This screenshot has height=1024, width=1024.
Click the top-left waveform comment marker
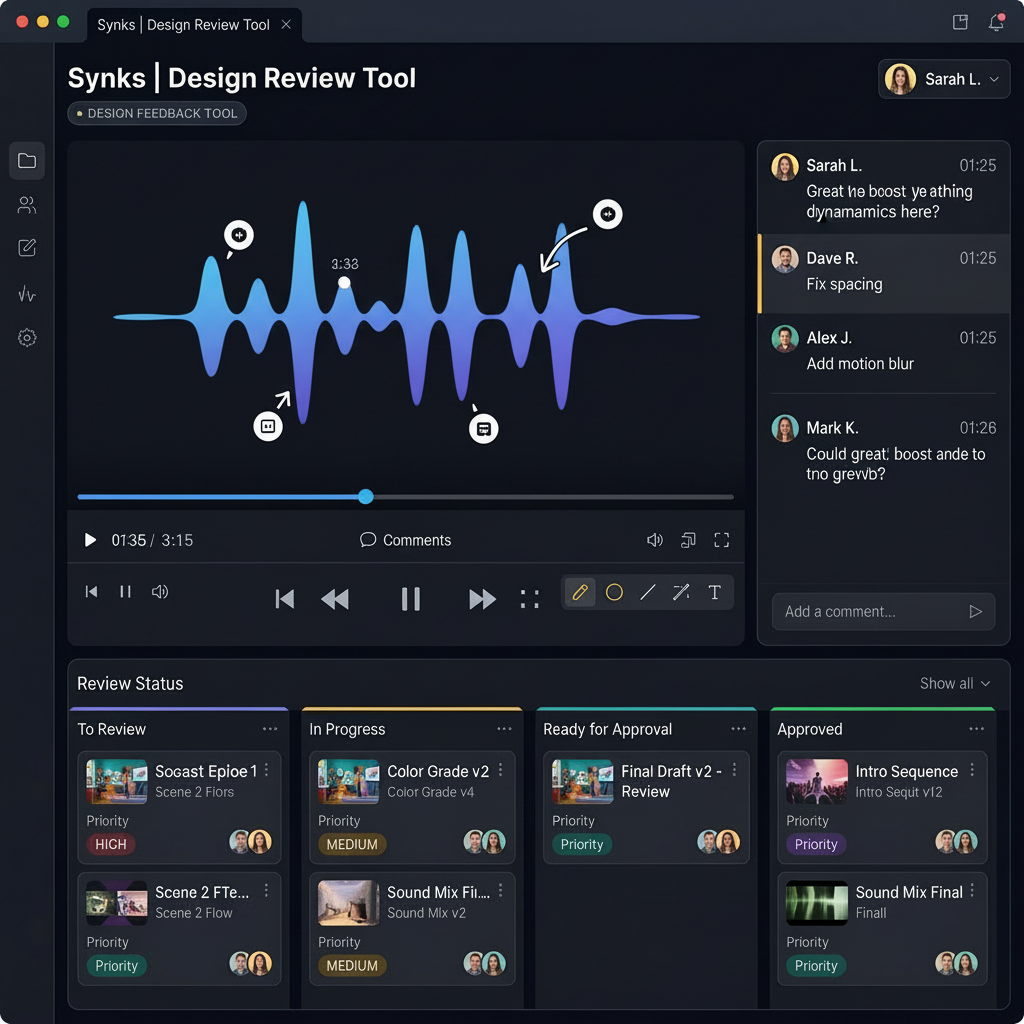coord(239,235)
